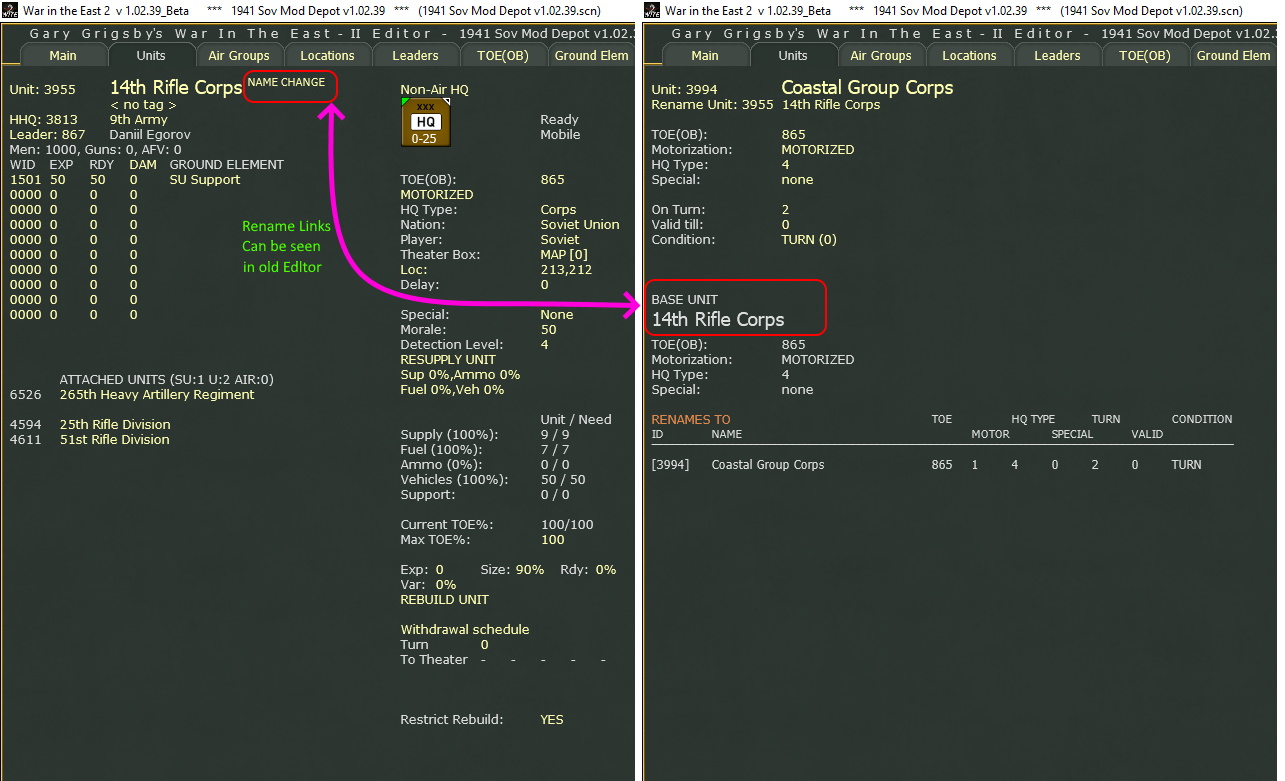
Task: Click Theater Box value MAP [0]
Action: (565, 255)
